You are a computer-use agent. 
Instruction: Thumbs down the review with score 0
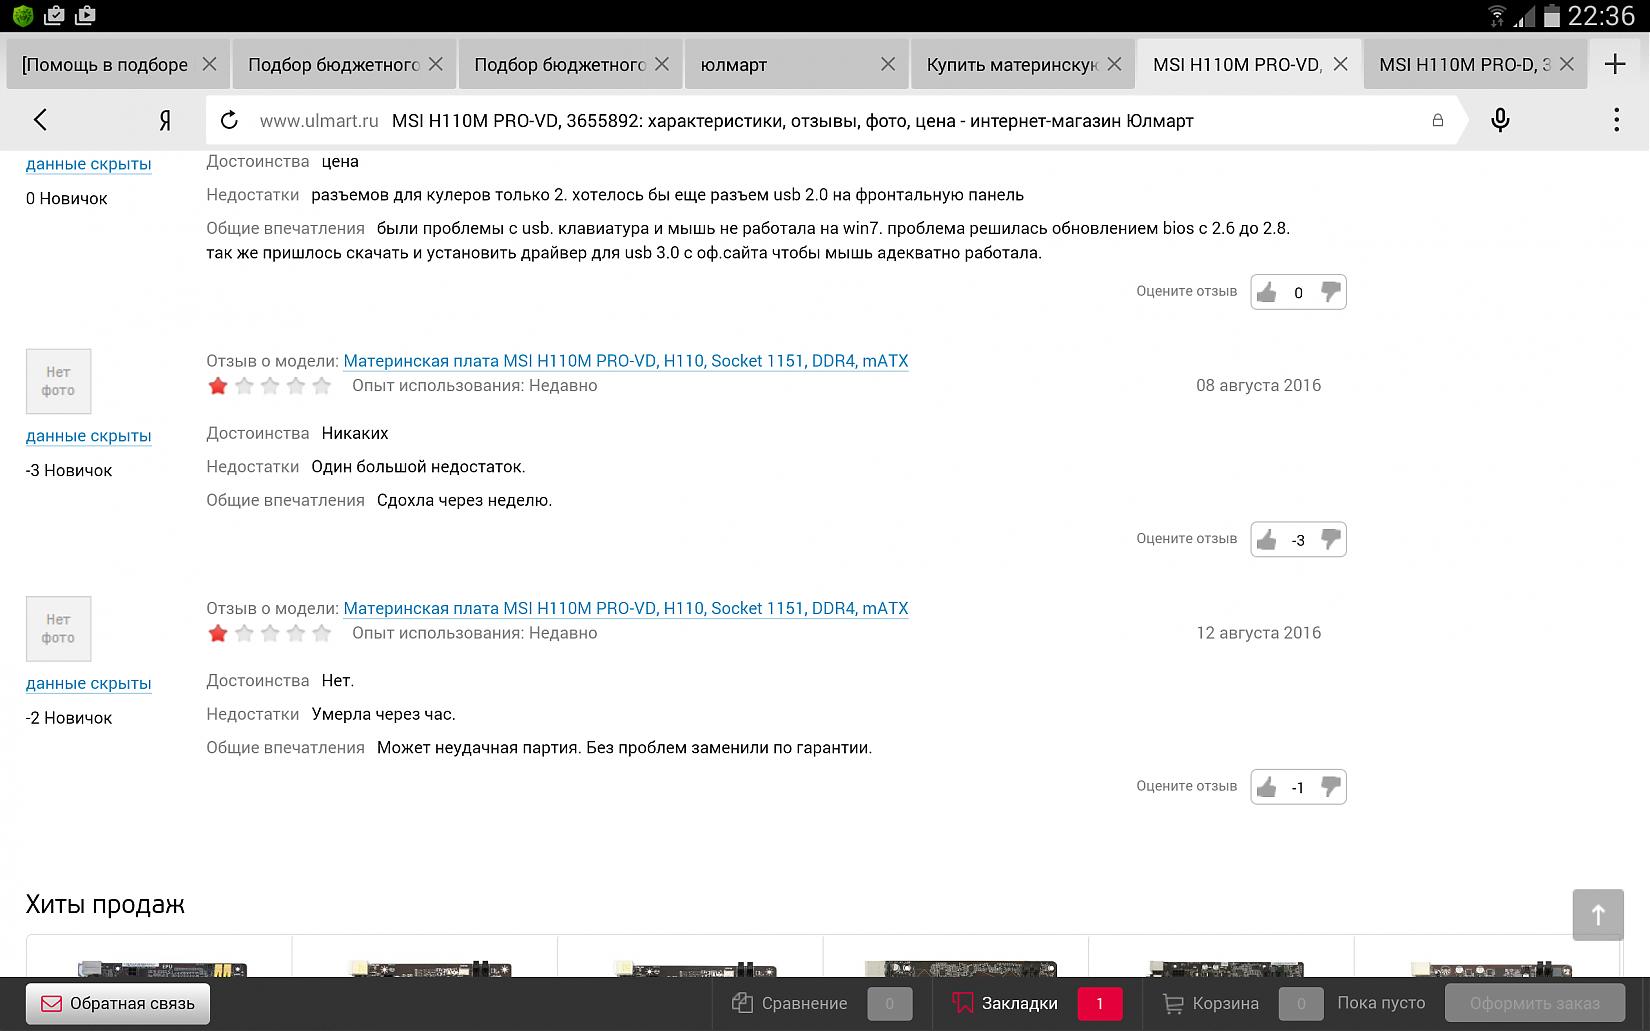click(x=1330, y=292)
